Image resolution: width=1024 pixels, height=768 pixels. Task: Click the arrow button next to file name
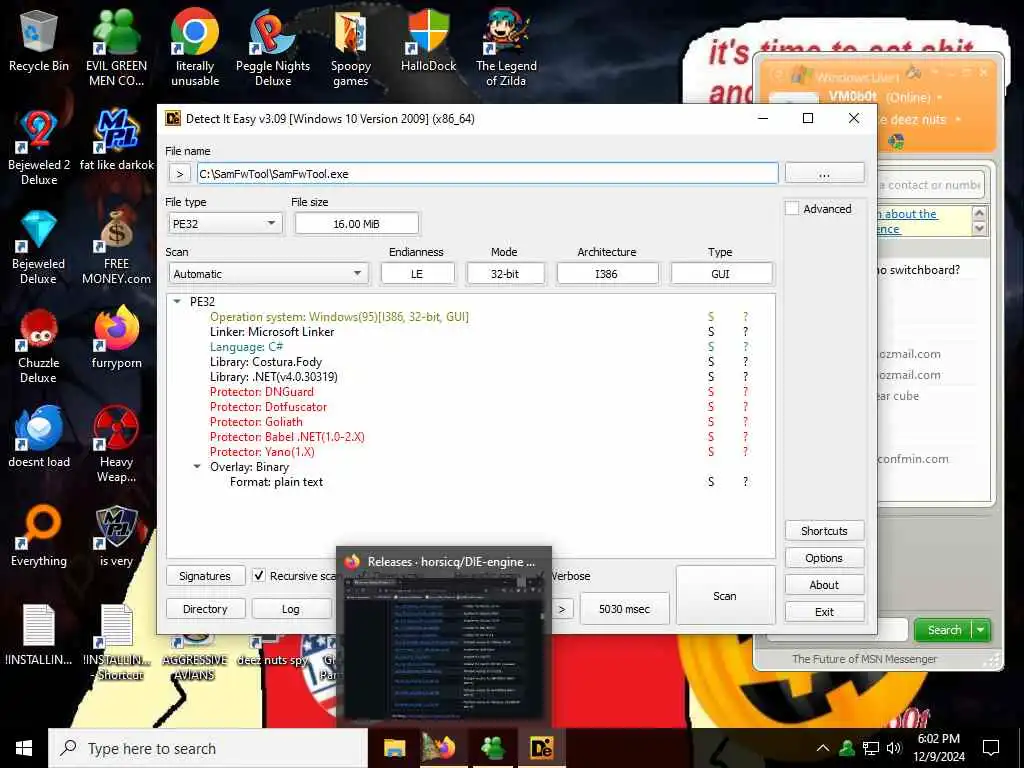pyautogui.click(x=180, y=174)
